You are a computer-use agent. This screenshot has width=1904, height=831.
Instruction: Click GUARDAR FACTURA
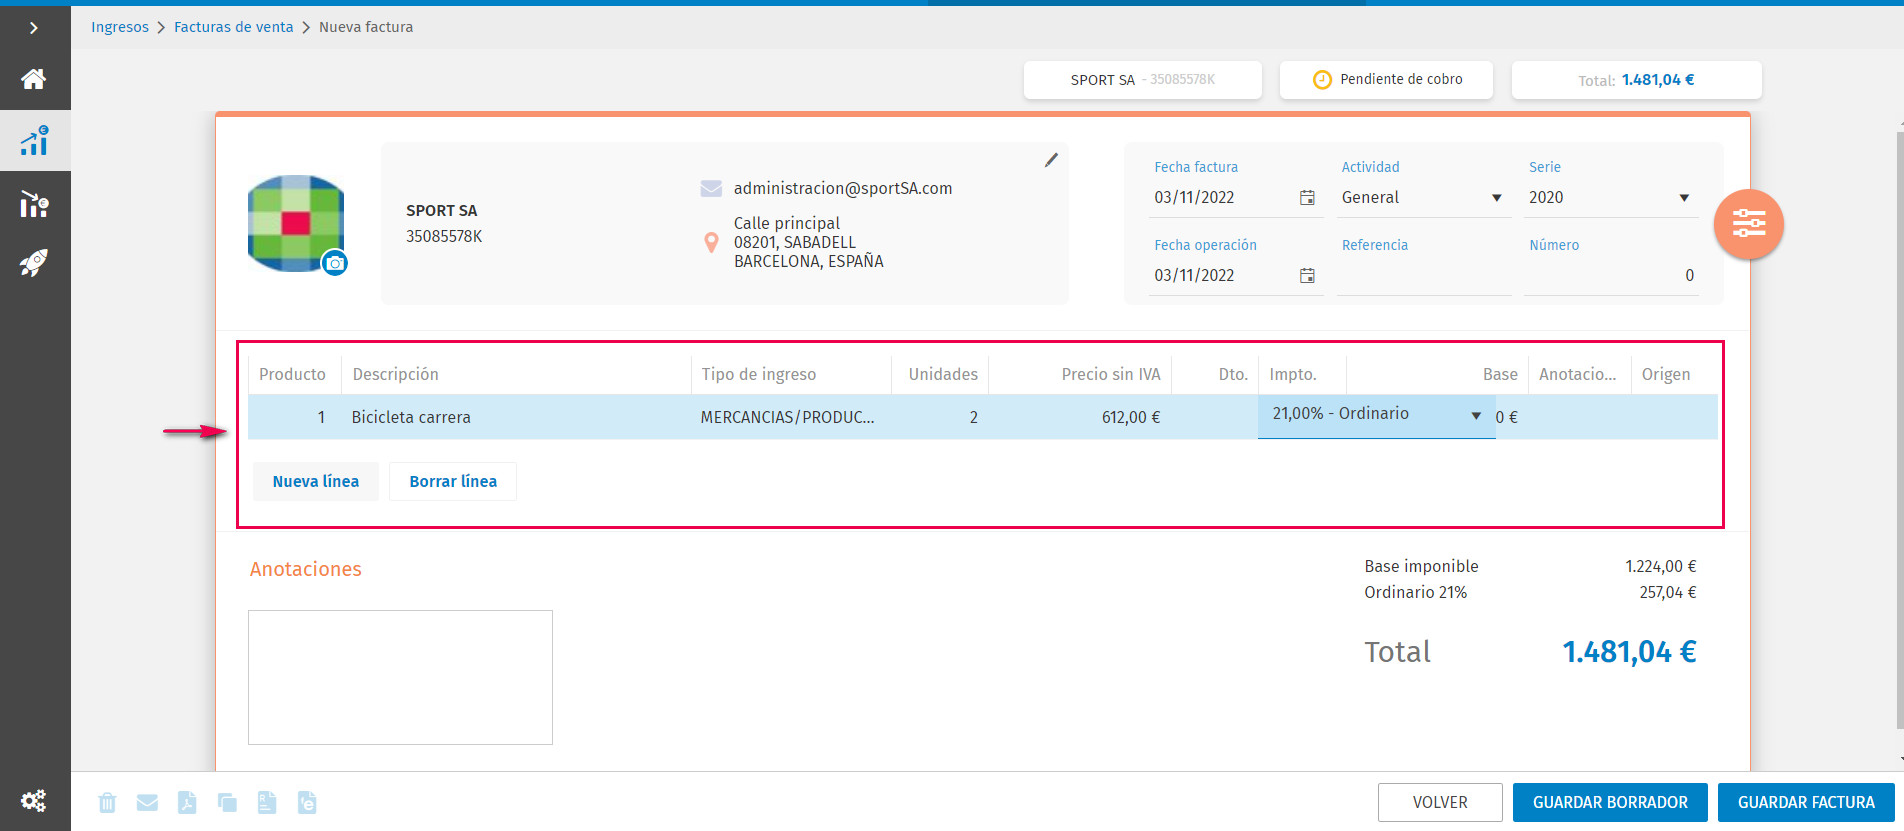point(1806,802)
